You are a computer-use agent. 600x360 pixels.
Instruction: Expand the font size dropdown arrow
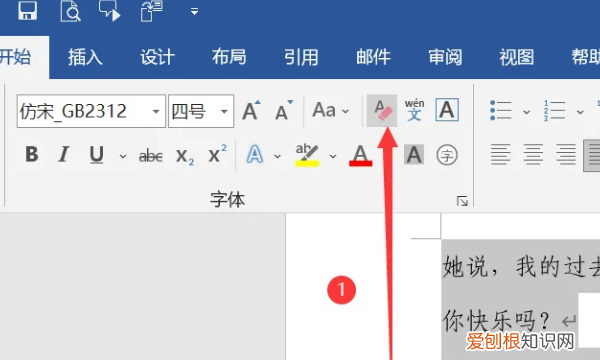(x=224, y=111)
